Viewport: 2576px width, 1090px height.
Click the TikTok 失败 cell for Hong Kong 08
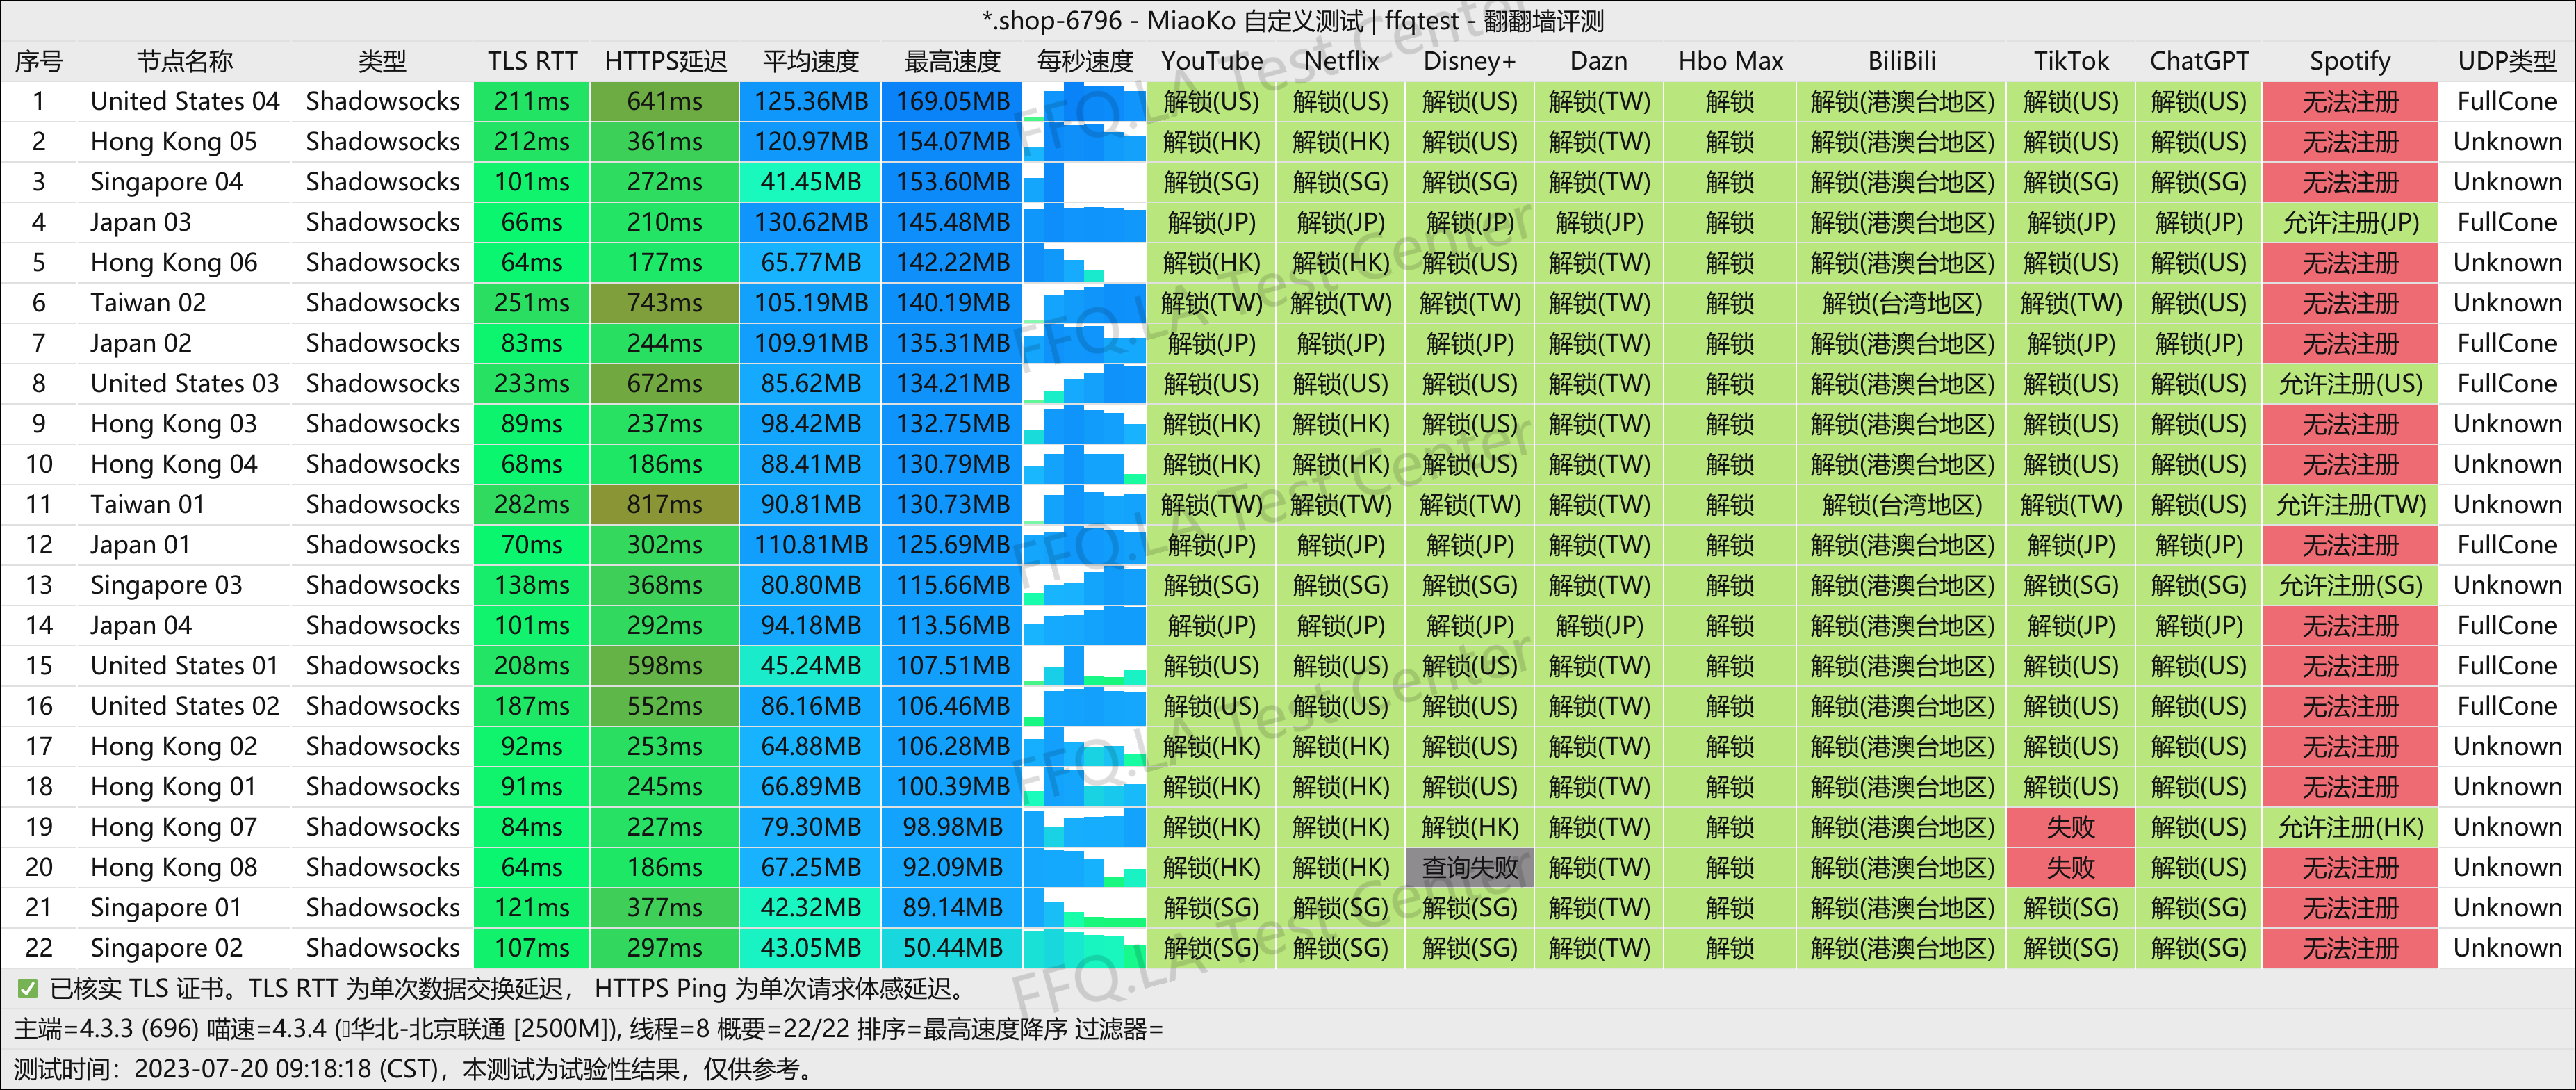pos(2070,867)
